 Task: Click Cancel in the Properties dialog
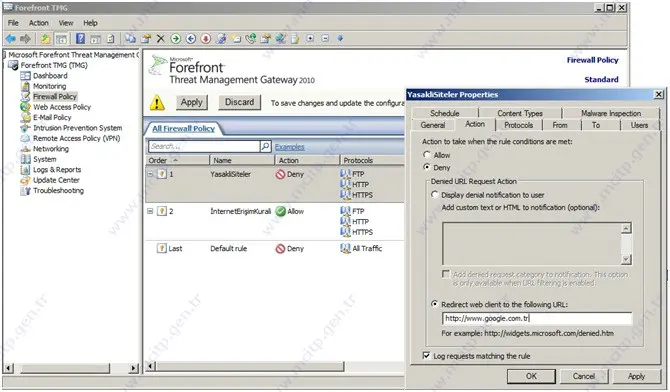tap(584, 376)
